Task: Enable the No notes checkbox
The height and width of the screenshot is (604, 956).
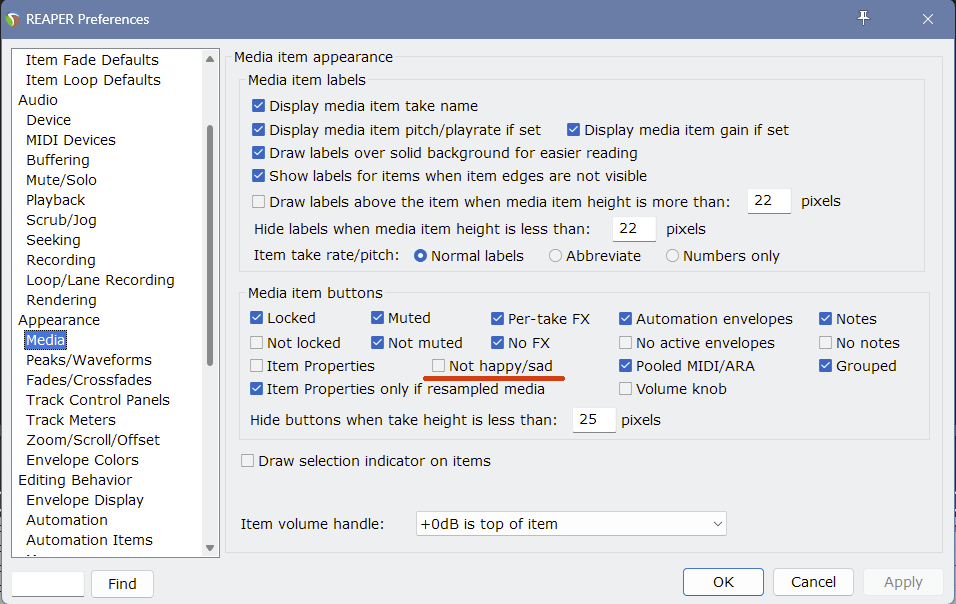Action: click(x=826, y=343)
